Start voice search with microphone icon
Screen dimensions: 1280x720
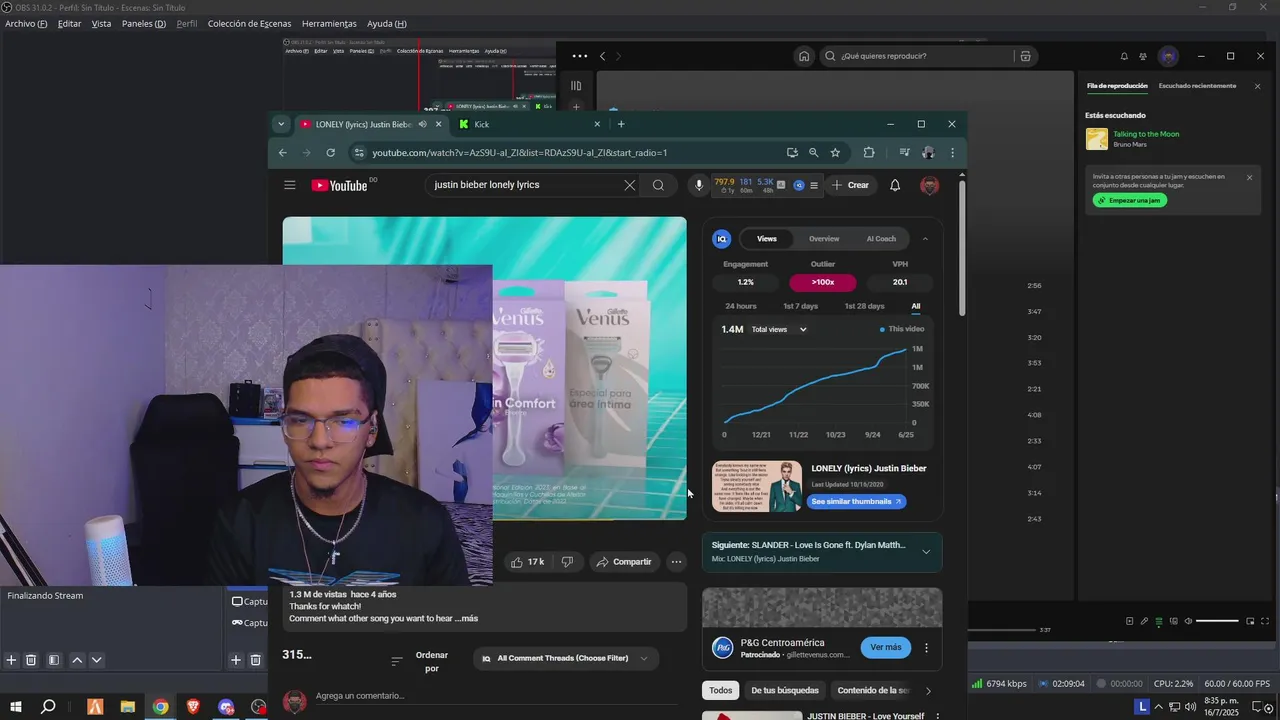pyautogui.click(x=698, y=185)
